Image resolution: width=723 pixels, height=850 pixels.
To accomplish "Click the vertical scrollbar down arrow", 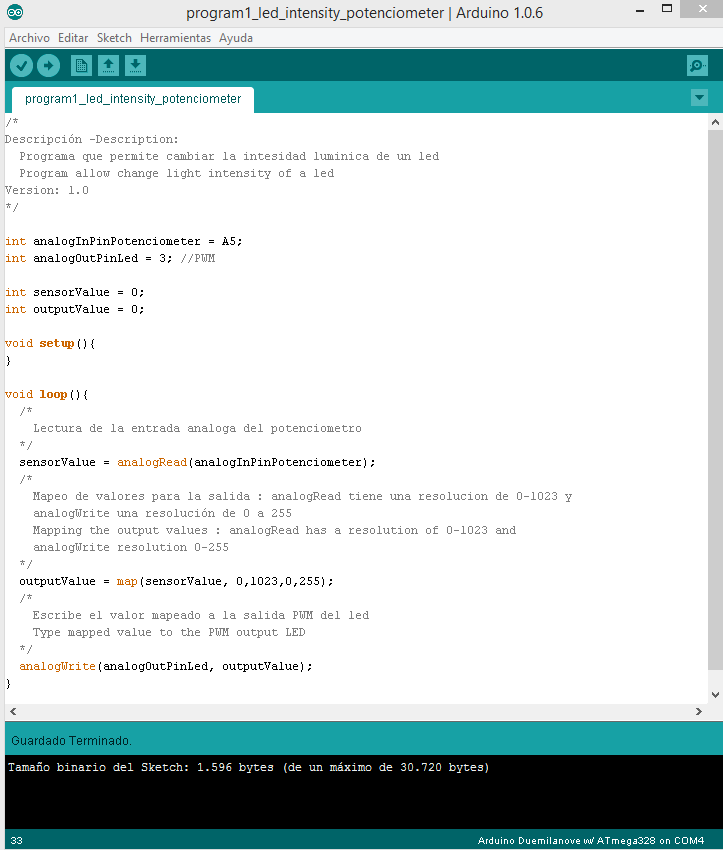I will (x=715, y=694).
